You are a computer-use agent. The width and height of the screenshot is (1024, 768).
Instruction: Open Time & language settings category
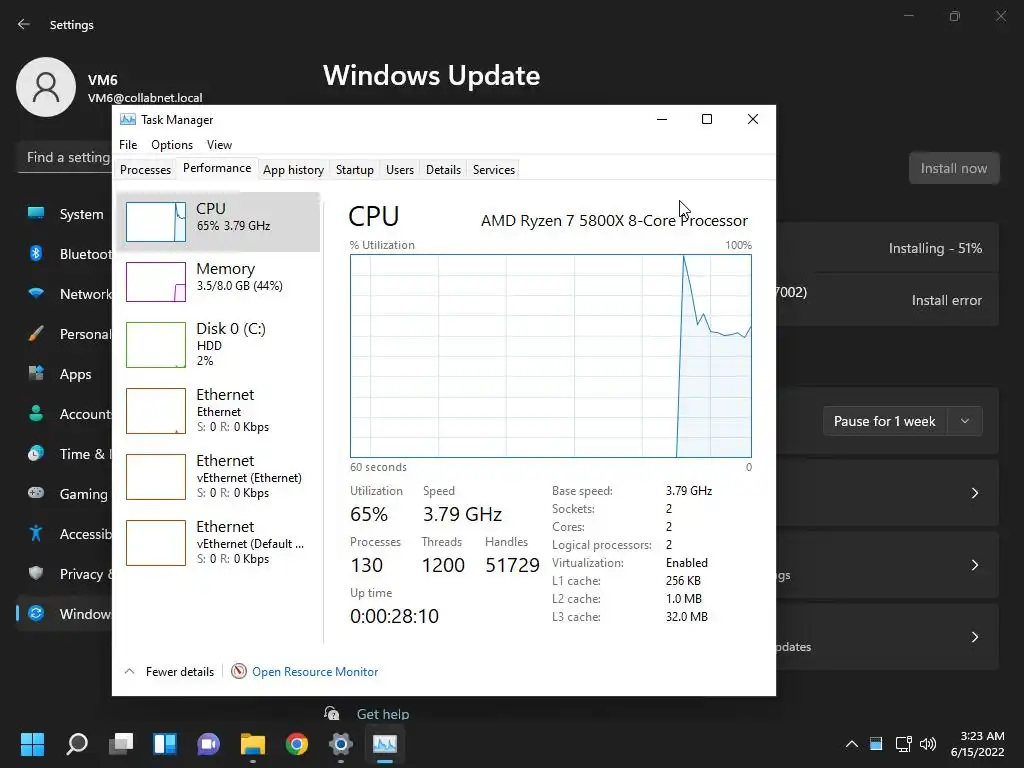pyautogui.click(x=65, y=454)
